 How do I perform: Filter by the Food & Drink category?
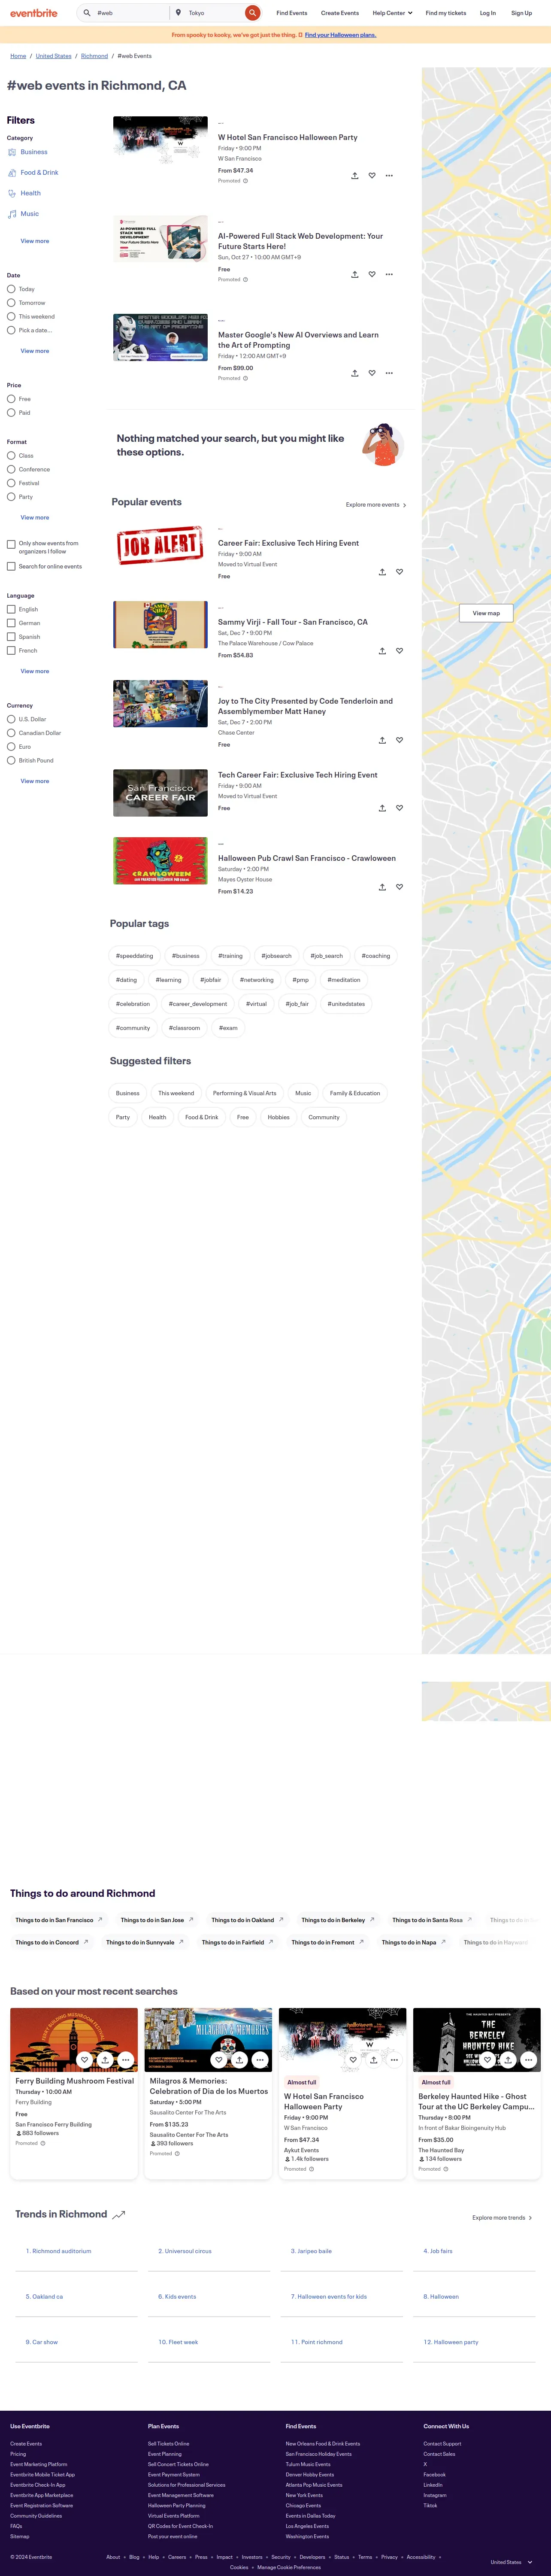pos(39,173)
